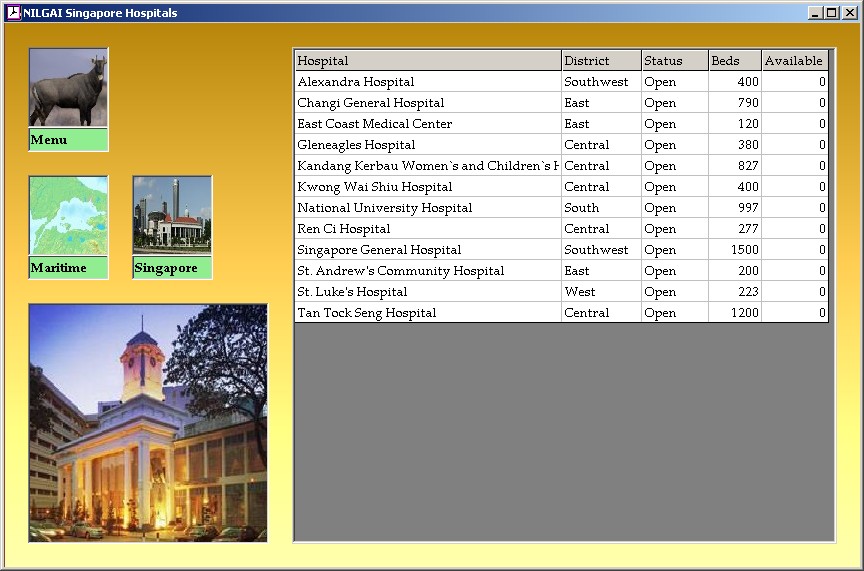
Task: Click the NILGAI app icon in title bar
Action: point(13,13)
